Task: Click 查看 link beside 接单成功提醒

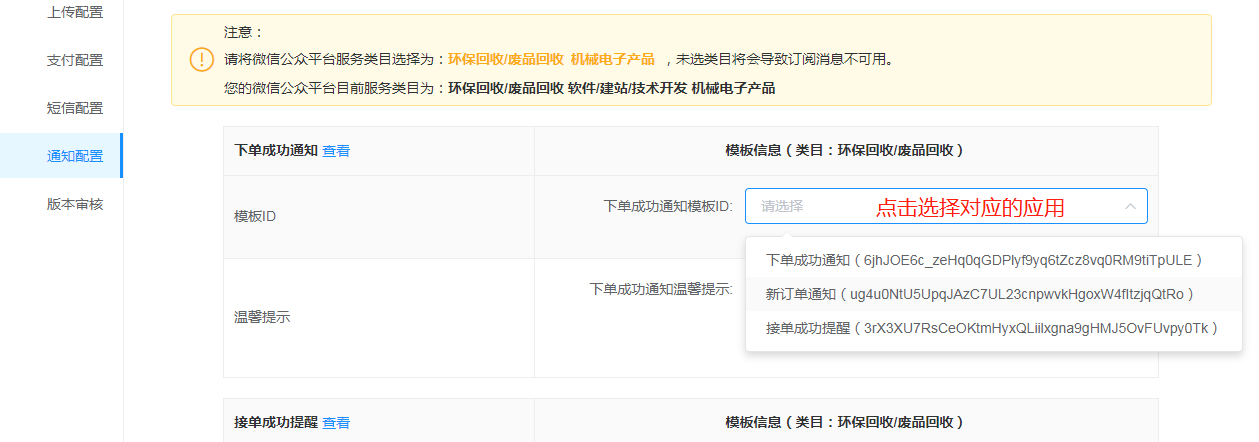Action: [336, 423]
